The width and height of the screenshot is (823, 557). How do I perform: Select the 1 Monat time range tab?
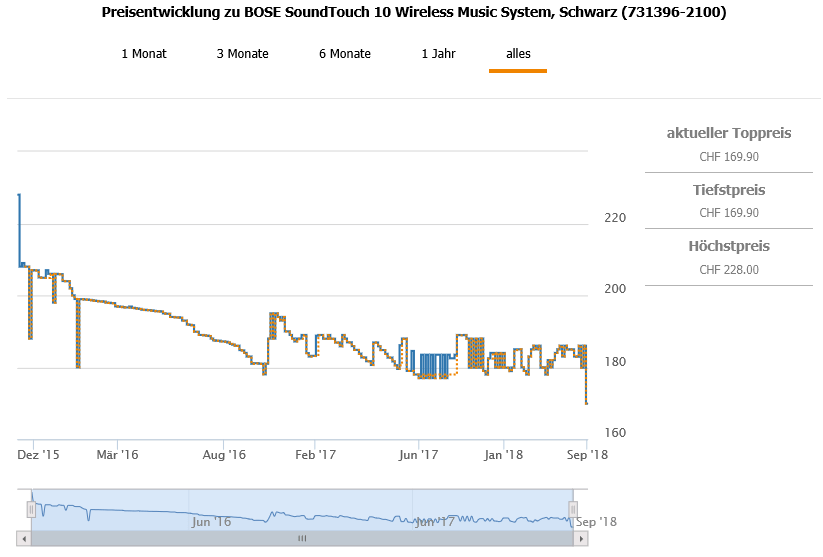[x=144, y=54]
